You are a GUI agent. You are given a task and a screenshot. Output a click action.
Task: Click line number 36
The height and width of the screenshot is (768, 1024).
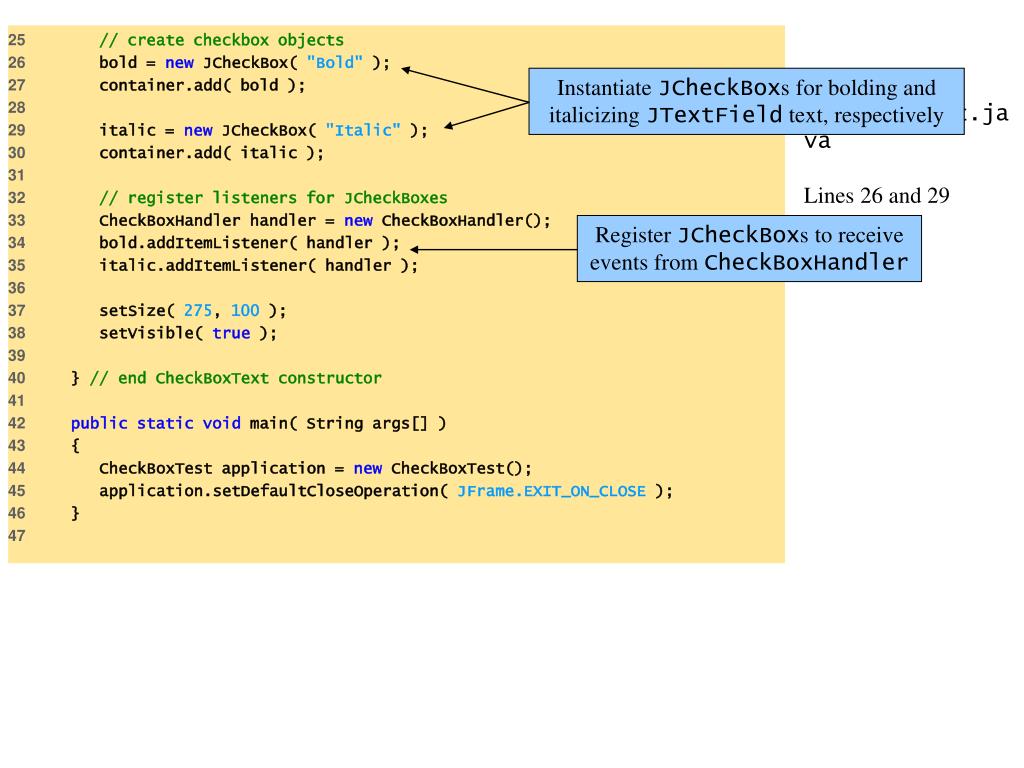pos(16,288)
